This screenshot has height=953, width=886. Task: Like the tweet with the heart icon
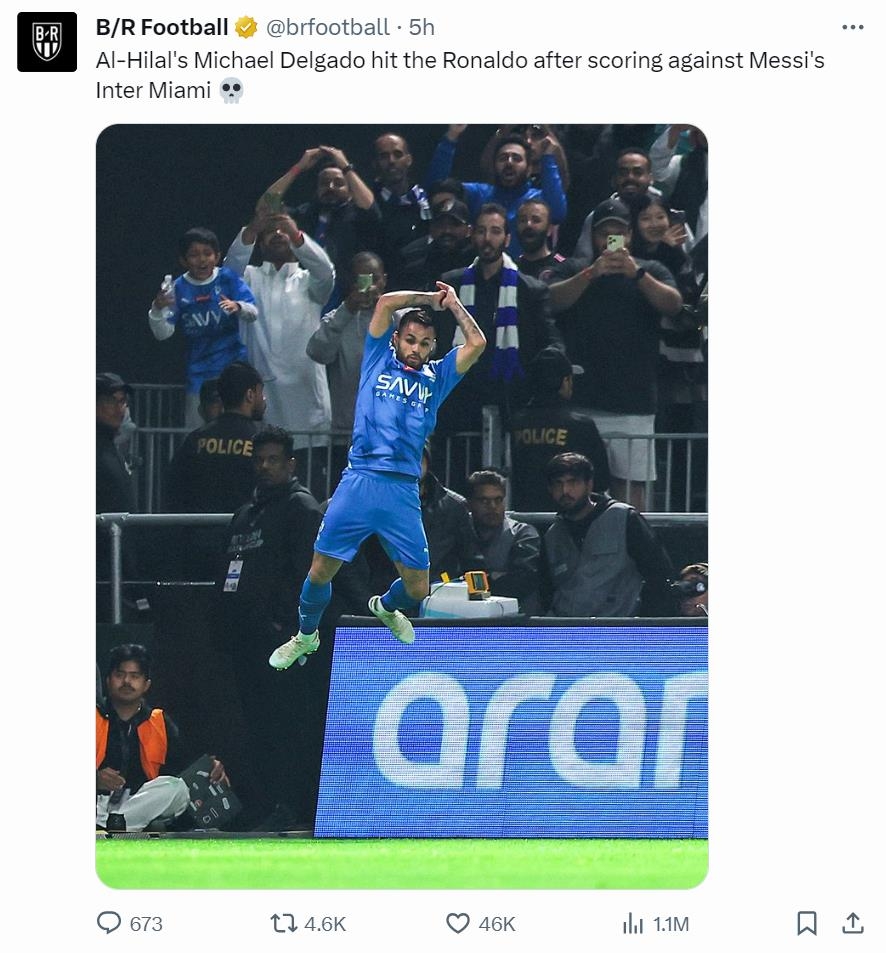click(458, 923)
